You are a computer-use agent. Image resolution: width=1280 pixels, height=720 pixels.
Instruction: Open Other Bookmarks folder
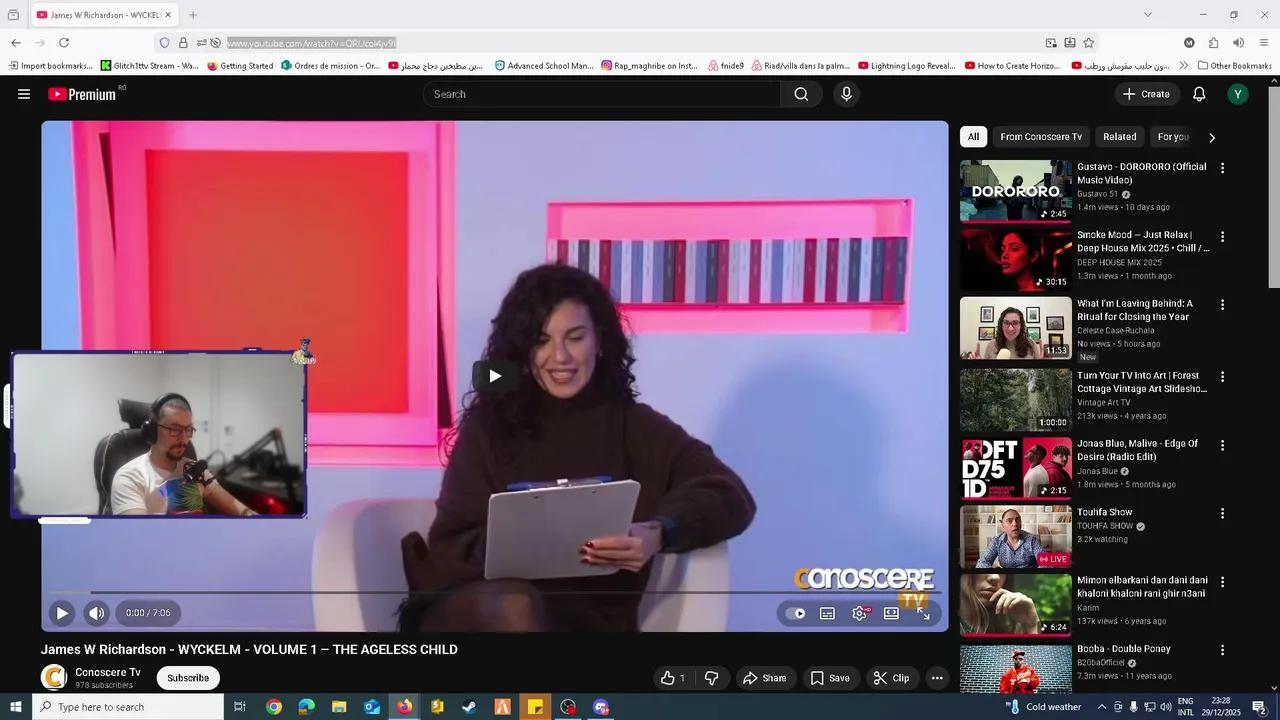pos(1235,66)
